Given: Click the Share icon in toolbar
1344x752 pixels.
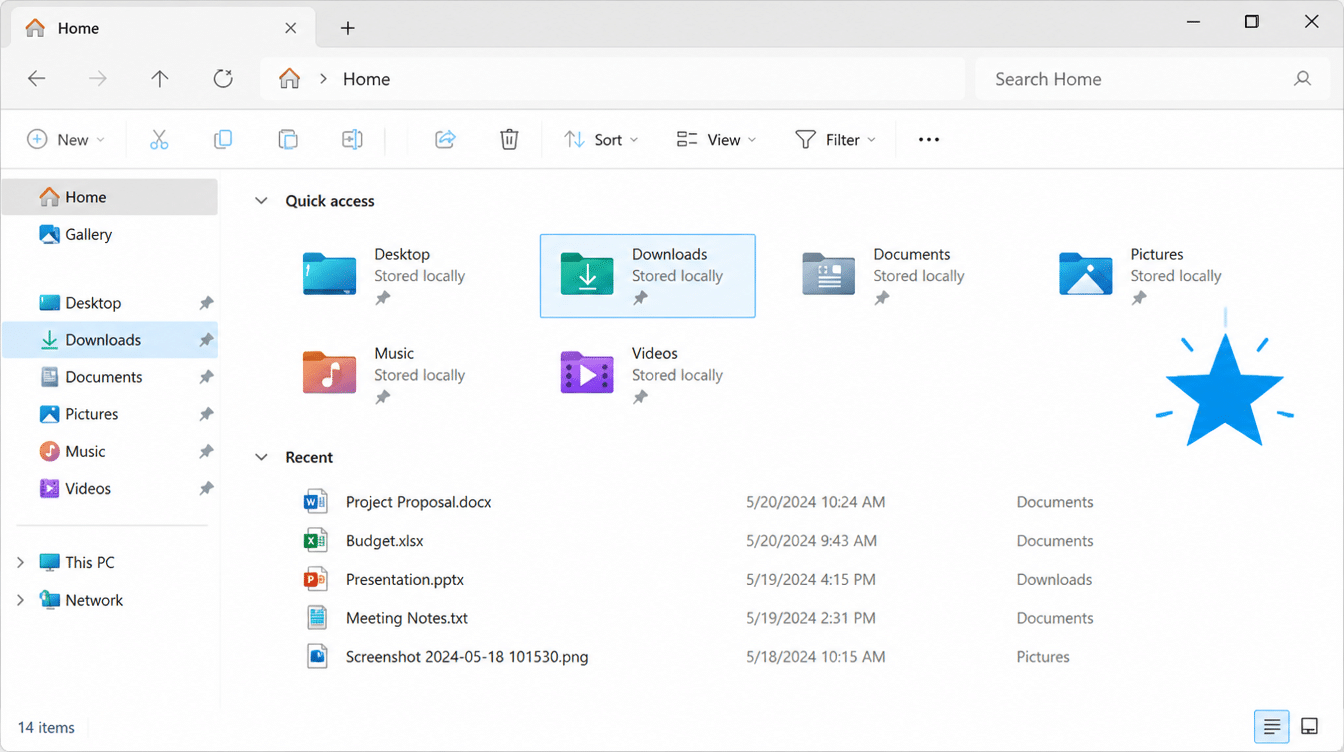Looking at the screenshot, I should pos(445,140).
